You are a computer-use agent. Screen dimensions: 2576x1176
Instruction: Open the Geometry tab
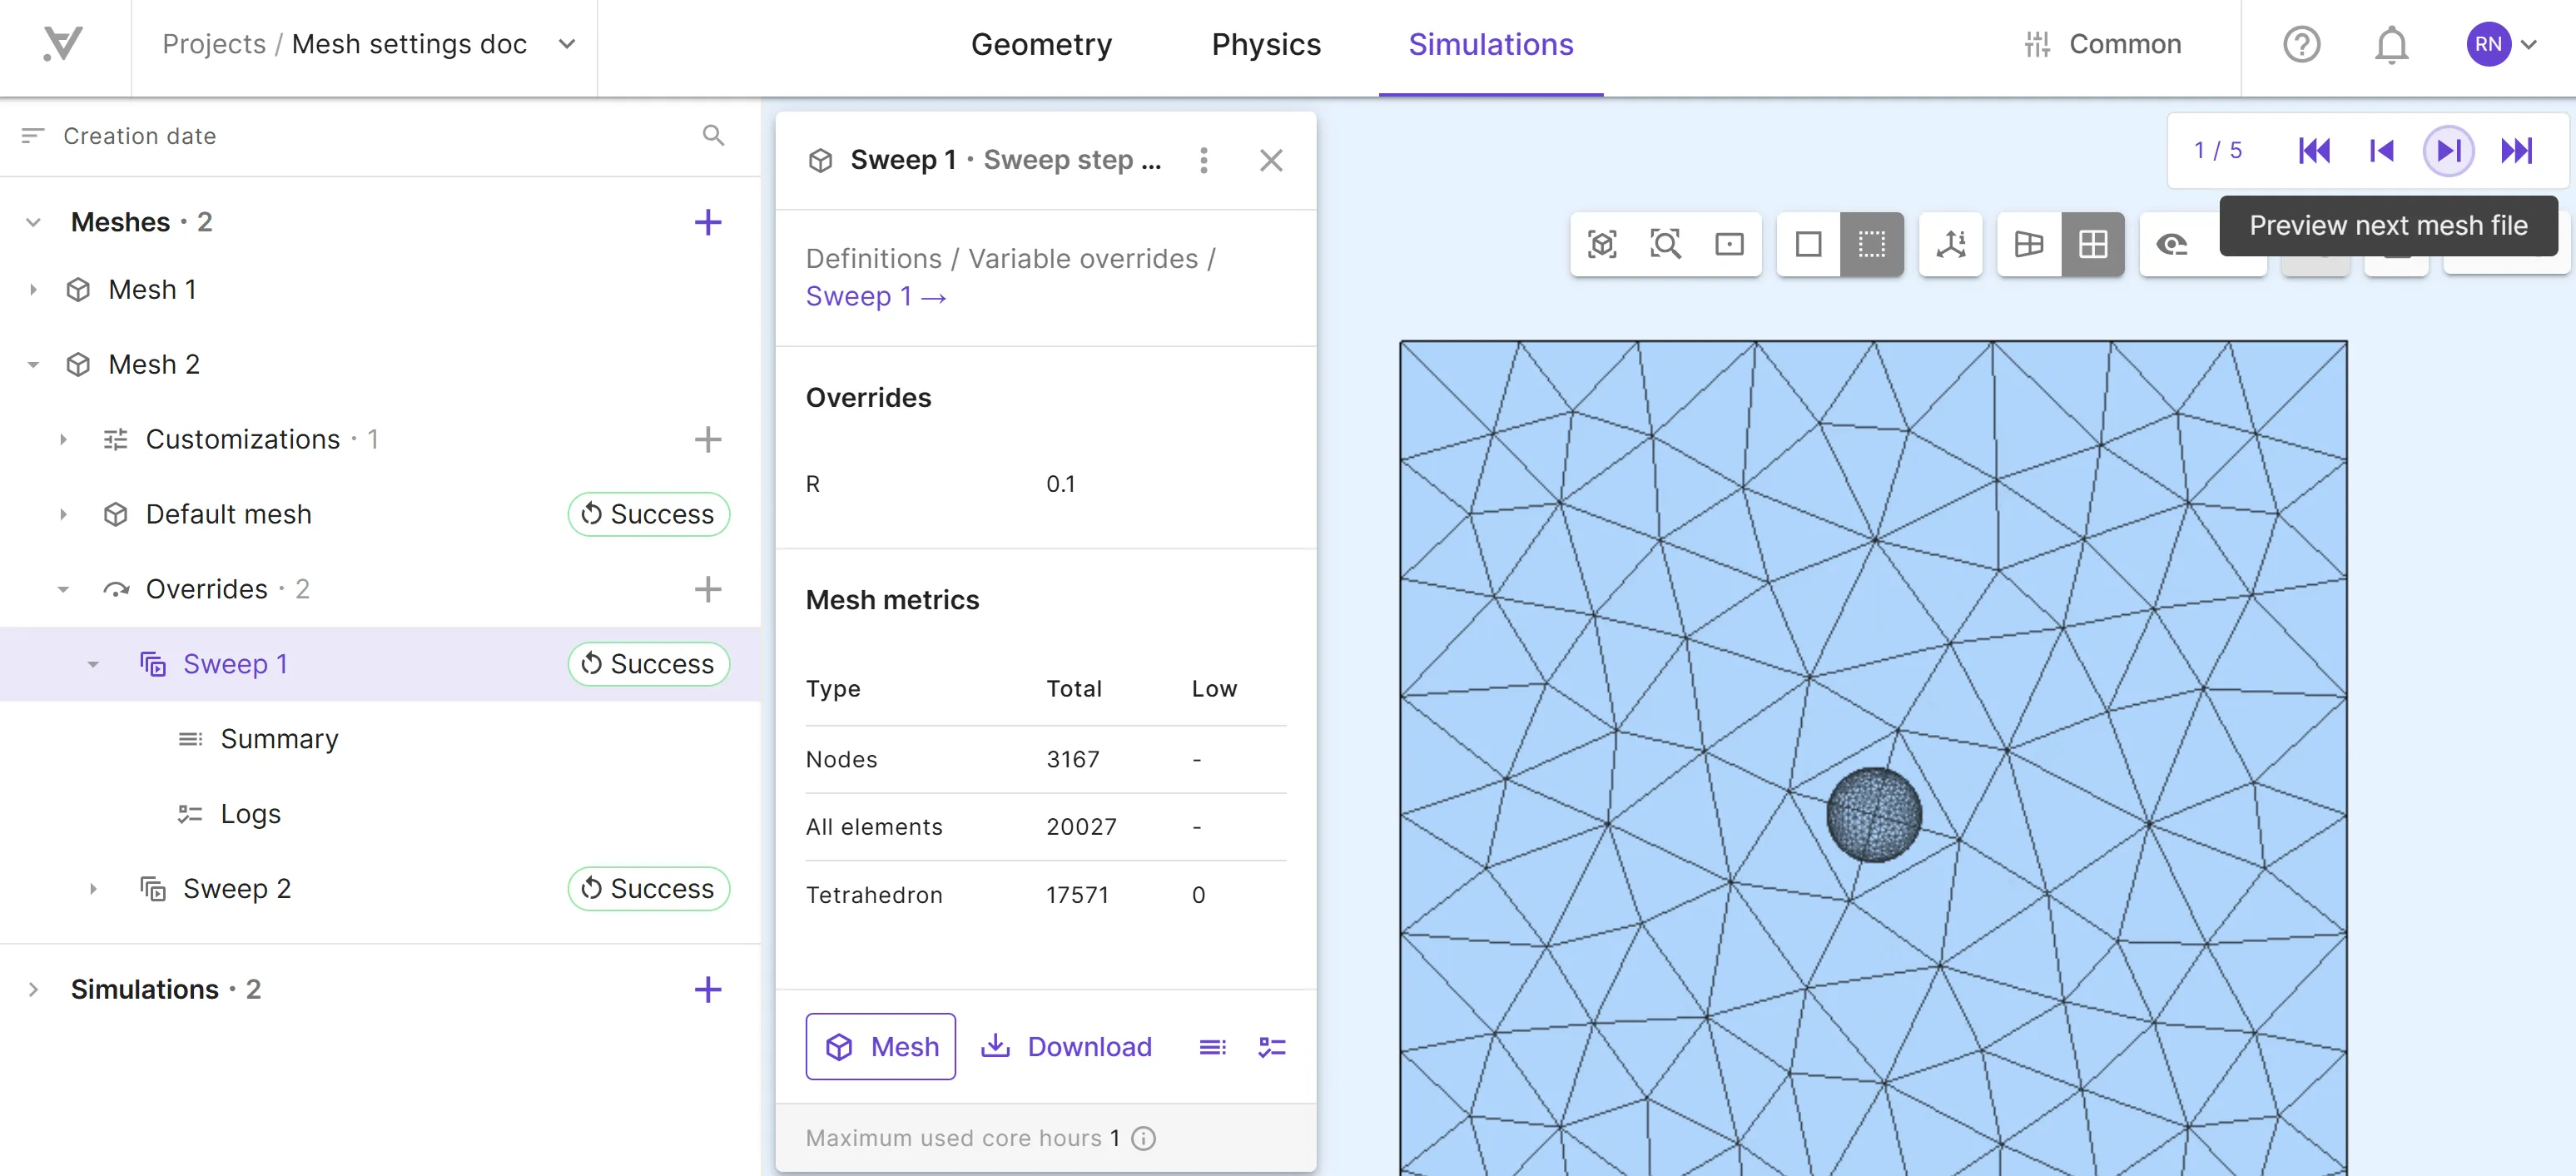tap(1041, 44)
